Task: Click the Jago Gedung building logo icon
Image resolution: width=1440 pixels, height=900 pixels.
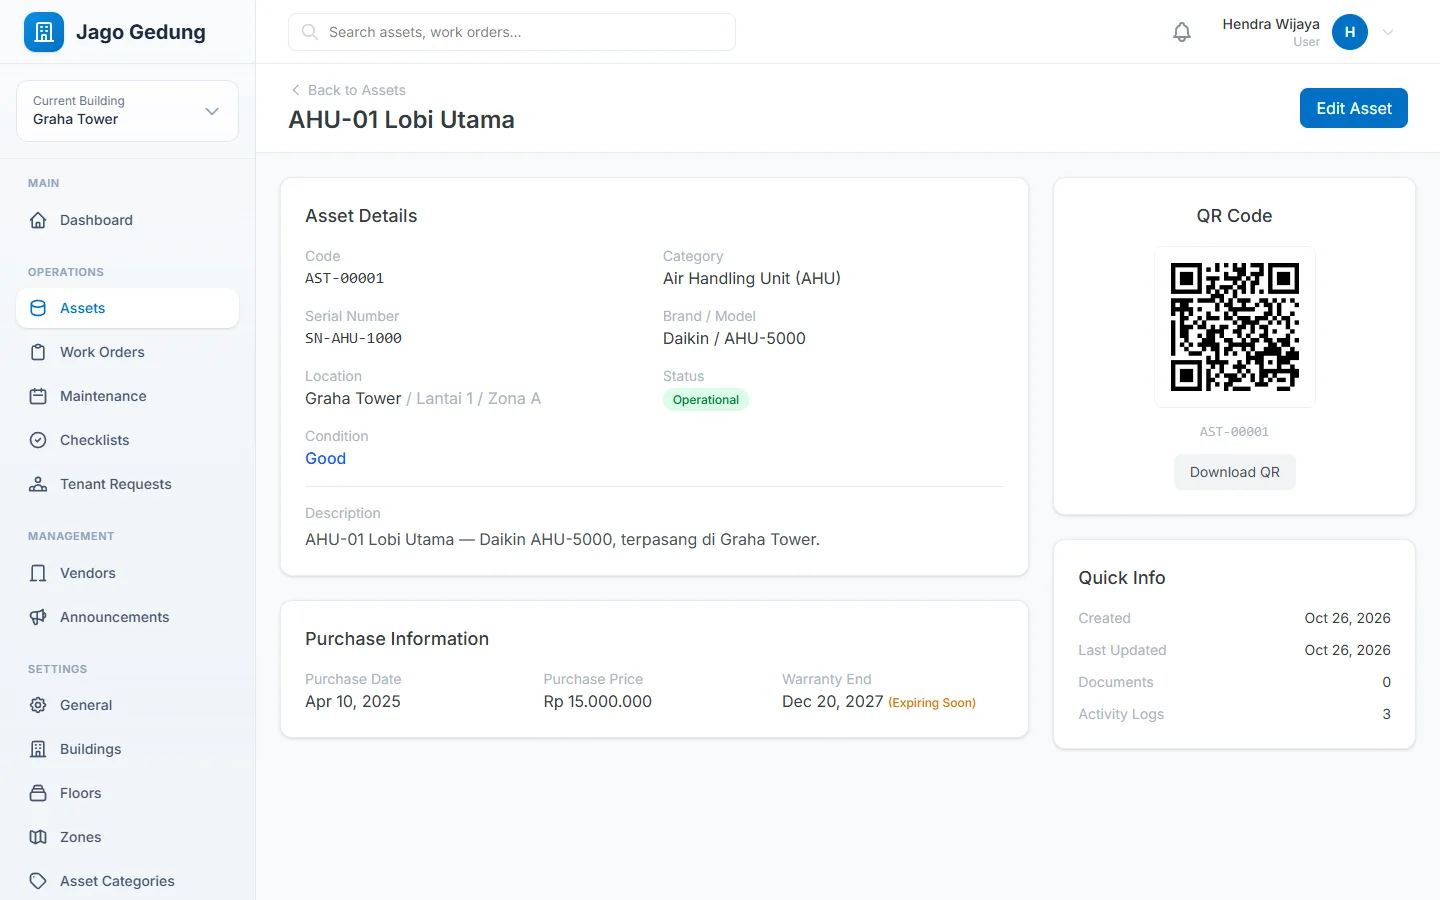Action: 44,32
